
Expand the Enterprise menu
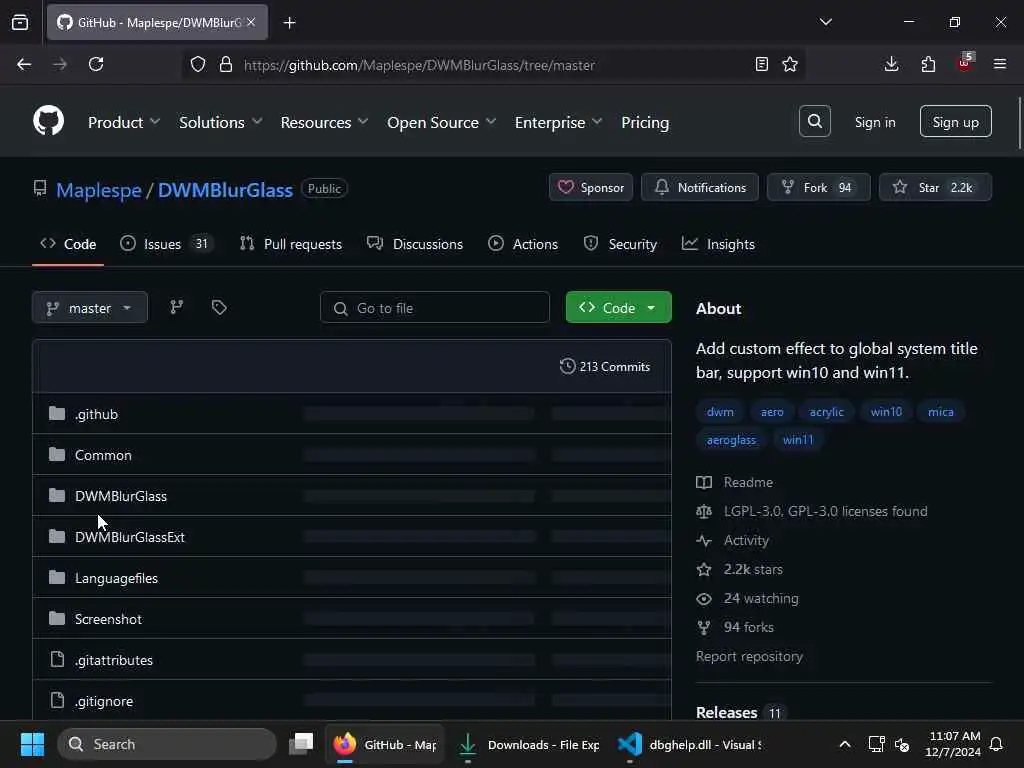point(558,122)
